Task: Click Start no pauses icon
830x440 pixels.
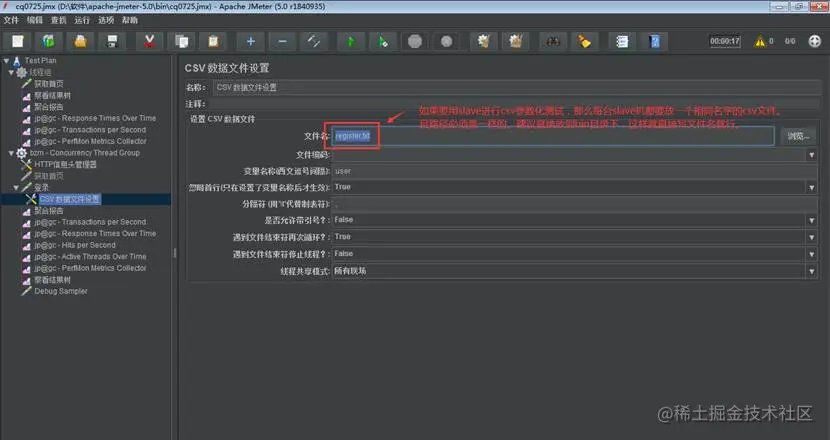Action: point(383,41)
